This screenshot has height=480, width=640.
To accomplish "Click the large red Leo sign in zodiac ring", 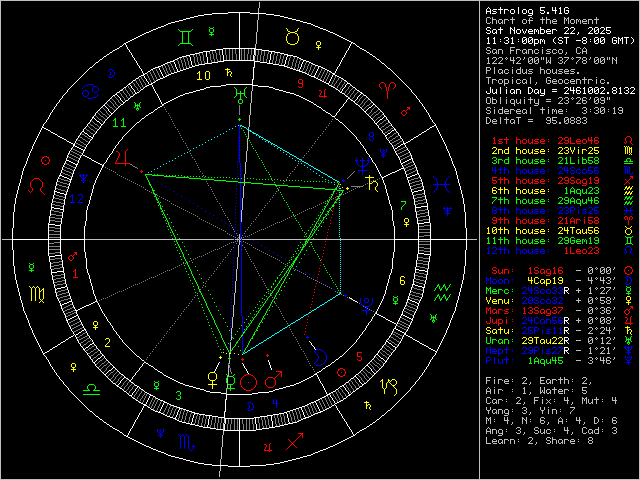I will (x=36, y=186).
